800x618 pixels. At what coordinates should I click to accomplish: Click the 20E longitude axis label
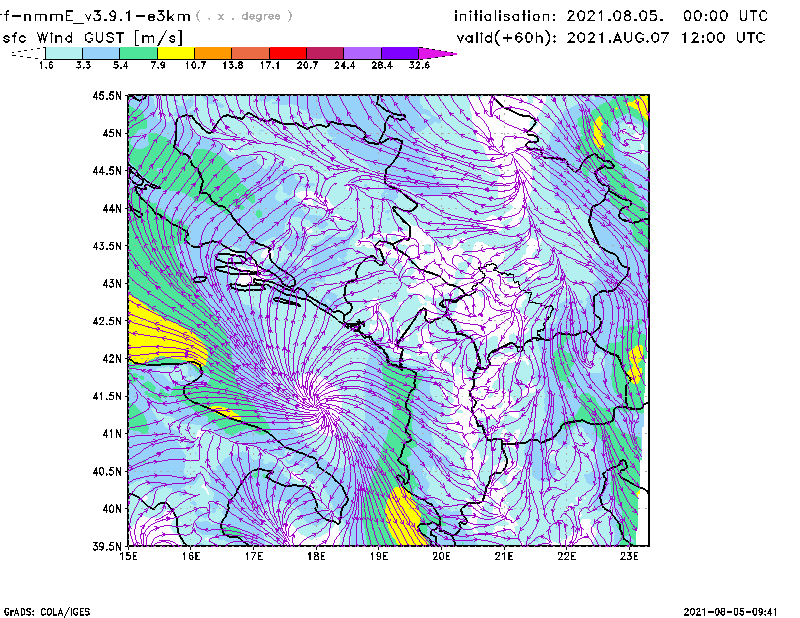[x=441, y=556]
